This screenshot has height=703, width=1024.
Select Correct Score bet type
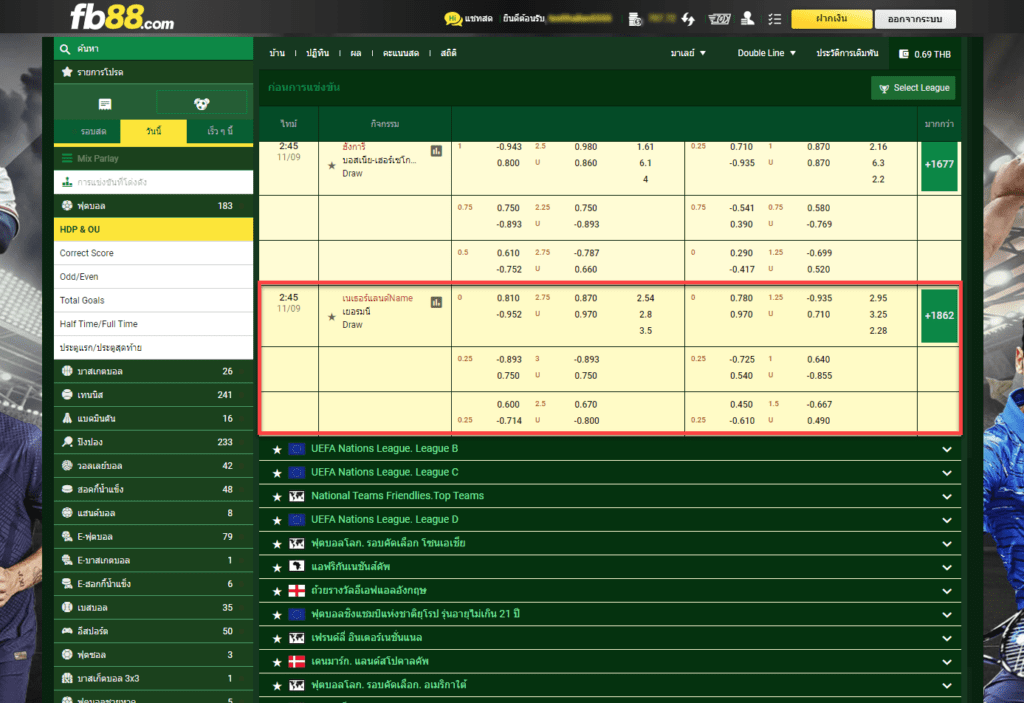pyautogui.click(x=153, y=253)
